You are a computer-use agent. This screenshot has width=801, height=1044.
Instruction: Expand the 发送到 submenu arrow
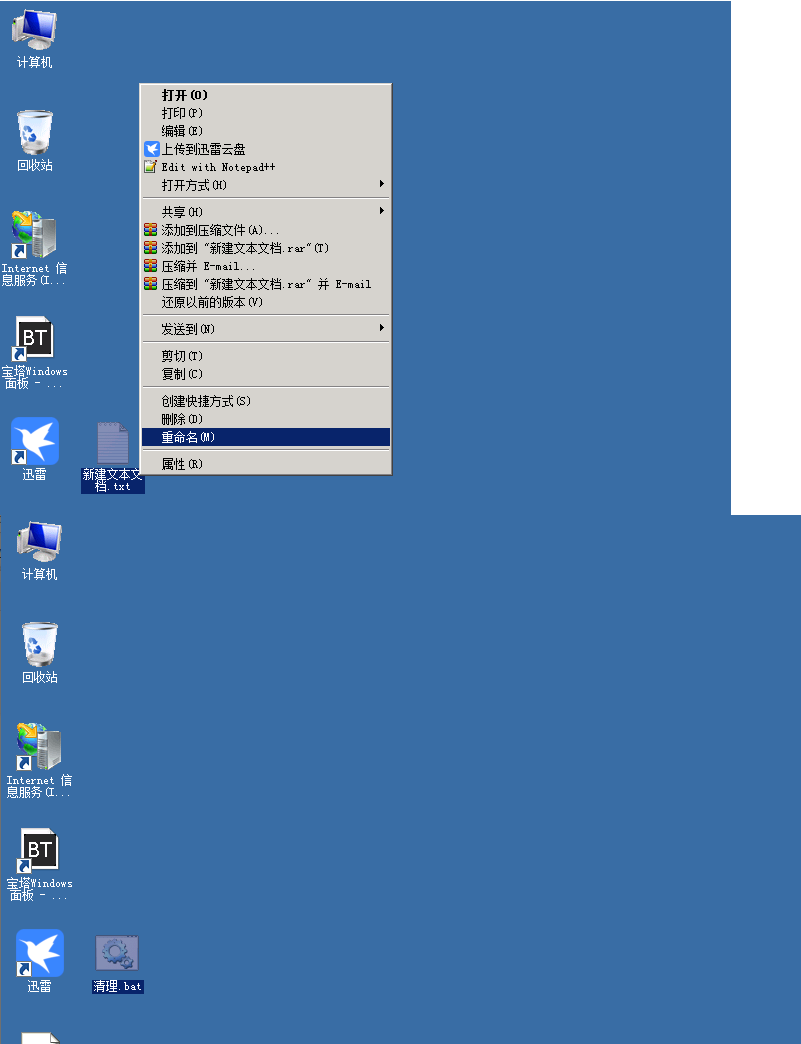[x=381, y=328]
